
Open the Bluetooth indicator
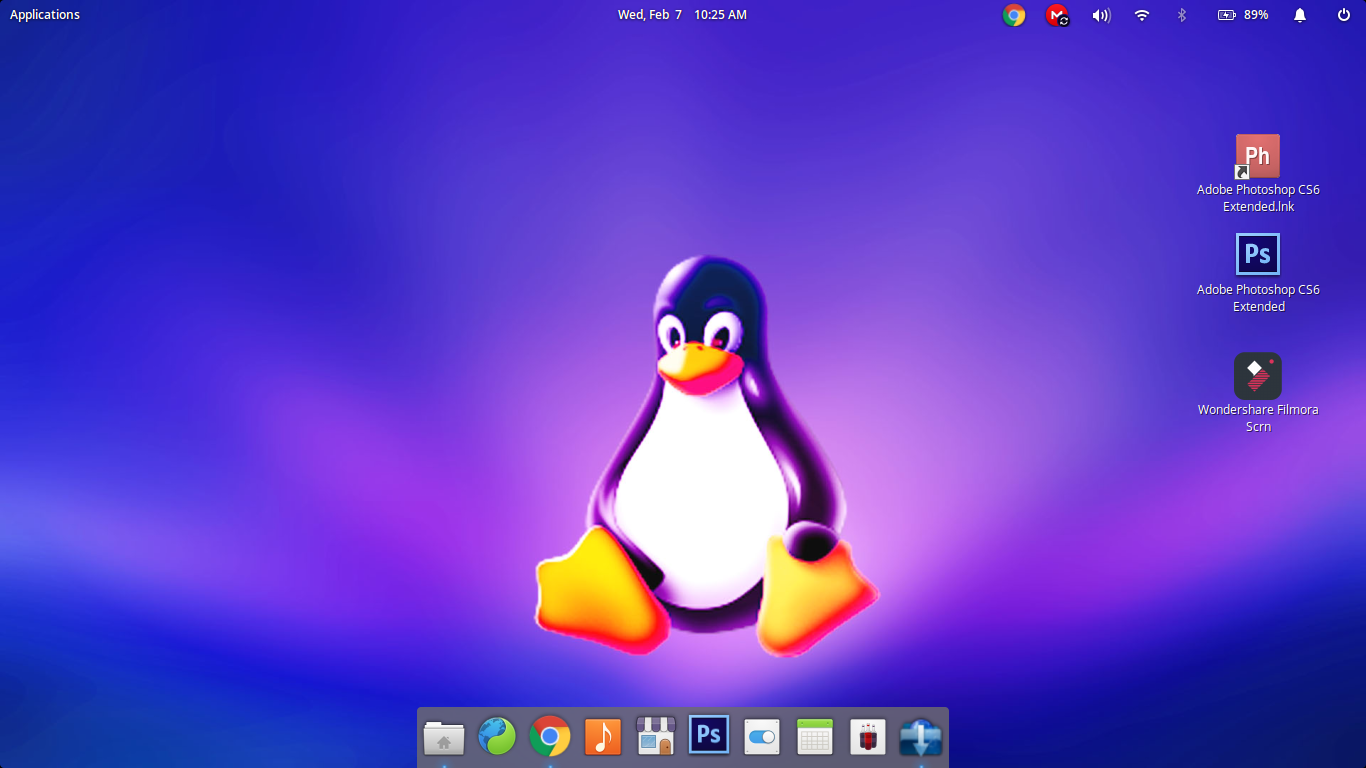coord(1181,15)
